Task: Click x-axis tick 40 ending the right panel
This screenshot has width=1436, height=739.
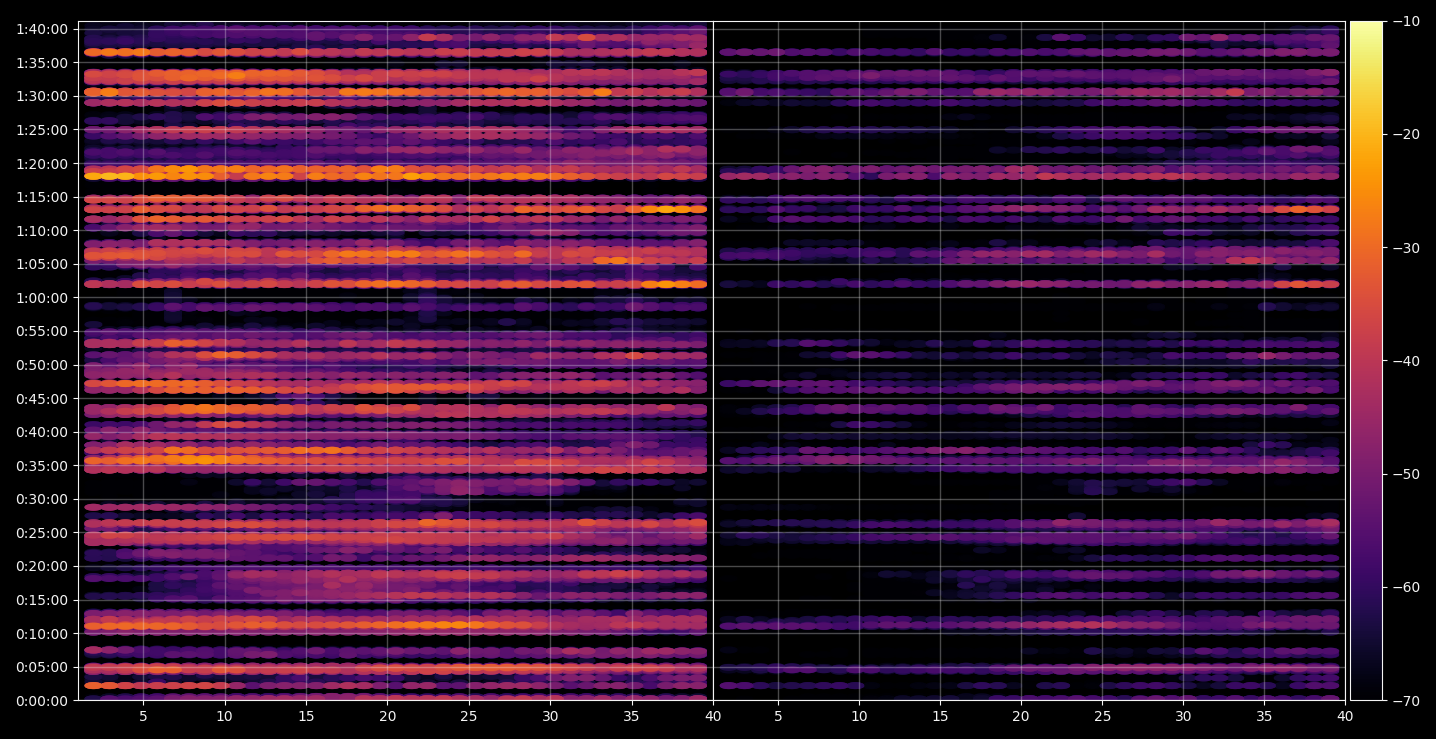Action: pyautogui.click(x=1345, y=717)
